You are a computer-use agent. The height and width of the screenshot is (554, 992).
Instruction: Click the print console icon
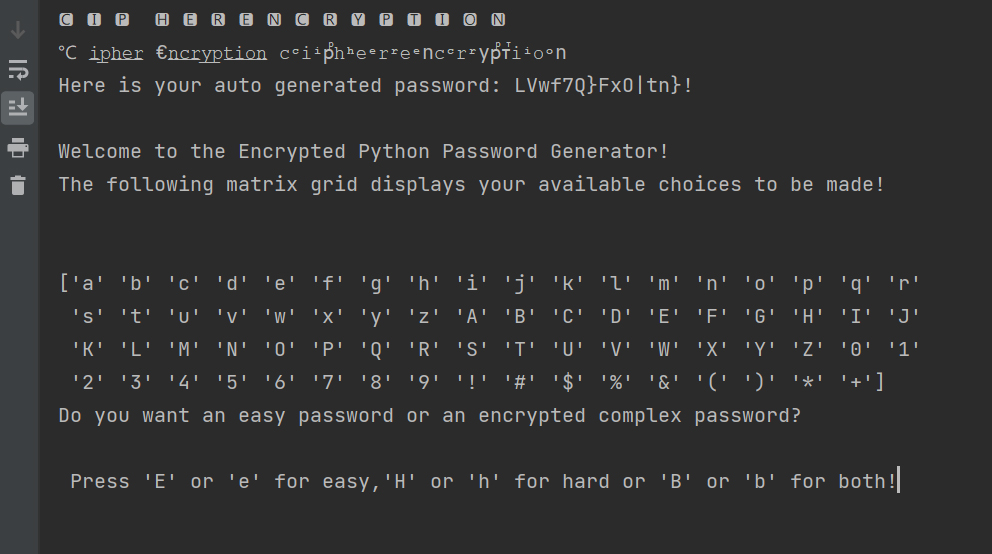coord(18,148)
